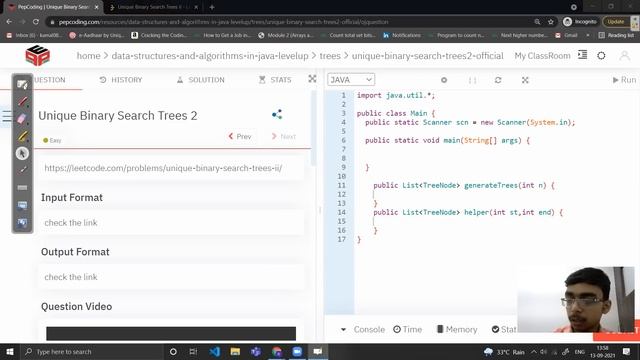Open the weather 33°C Rain widget
Image resolution: width=640 pixels, height=360 pixels.
tap(504, 352)
